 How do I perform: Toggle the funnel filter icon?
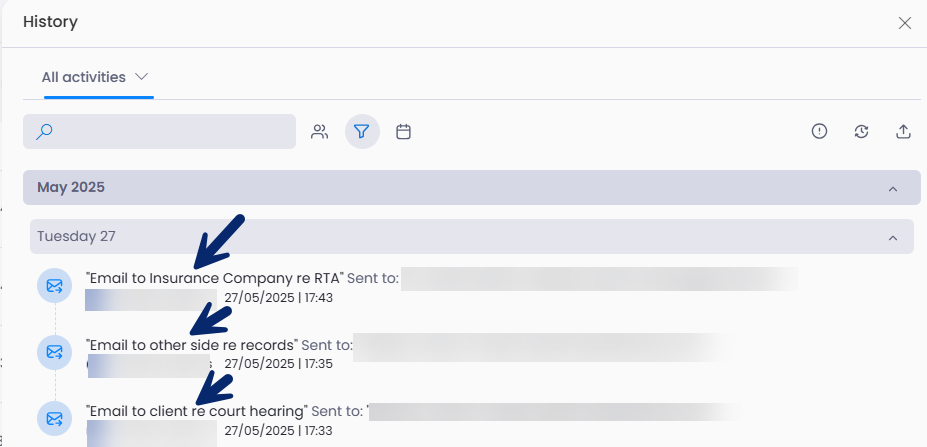[362, 131]
